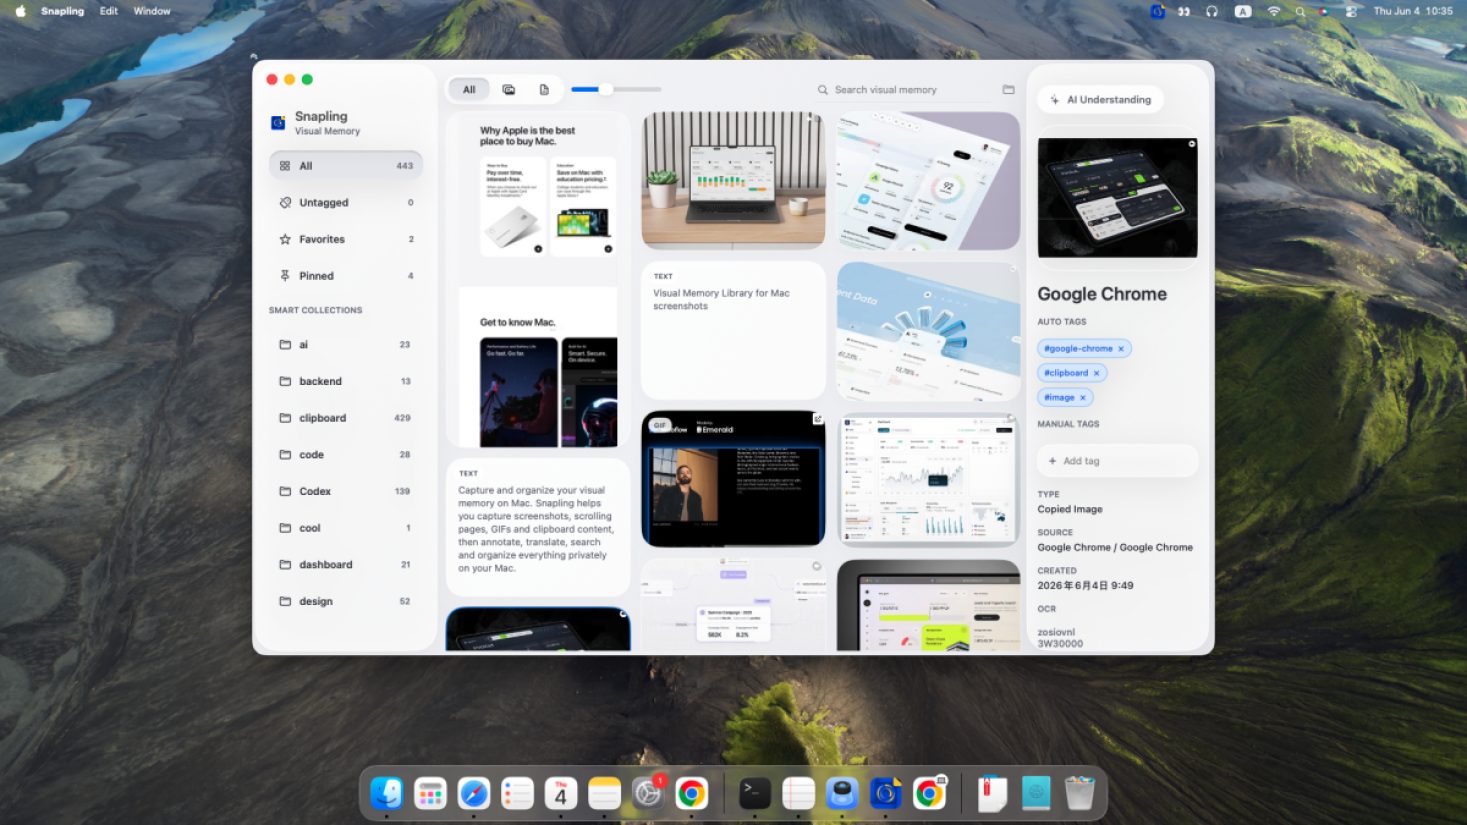The image size is (1467, 825).
Task: Launch Safari from the Dock
Action: (474, 794)
